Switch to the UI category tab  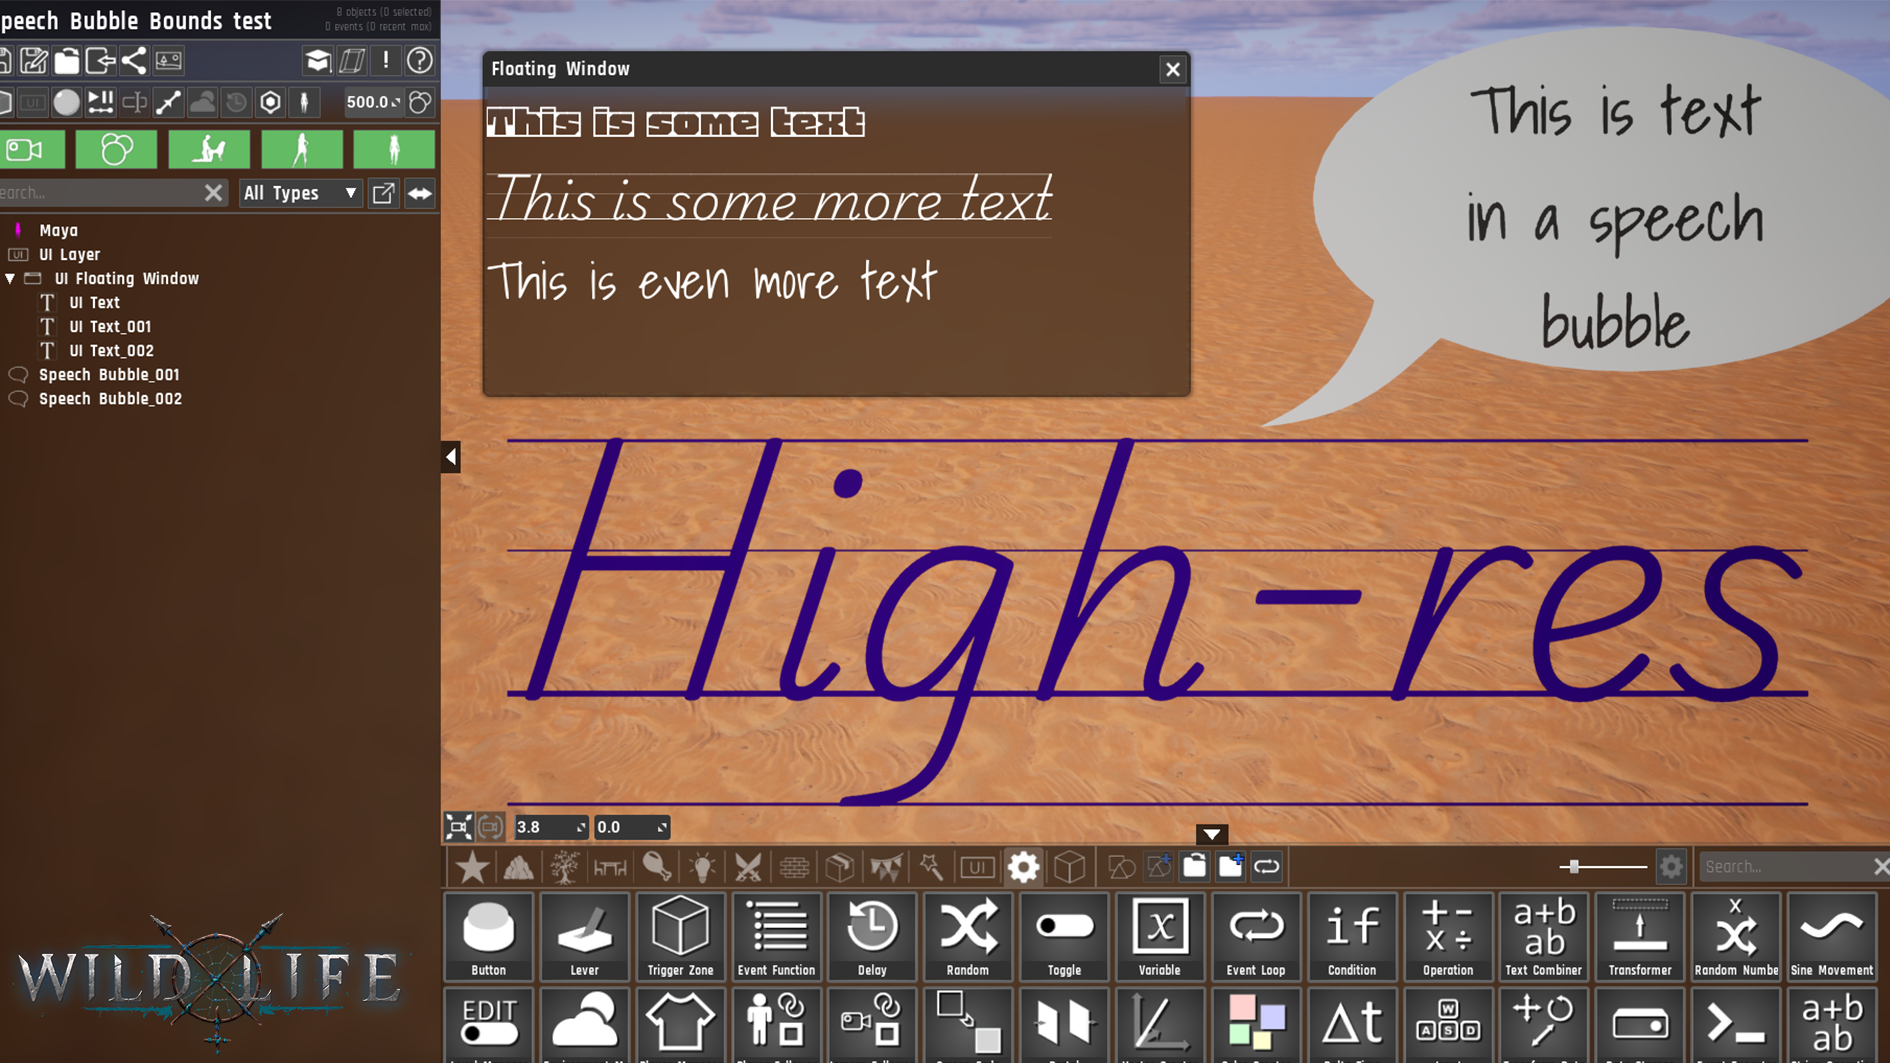coord(977,867)
